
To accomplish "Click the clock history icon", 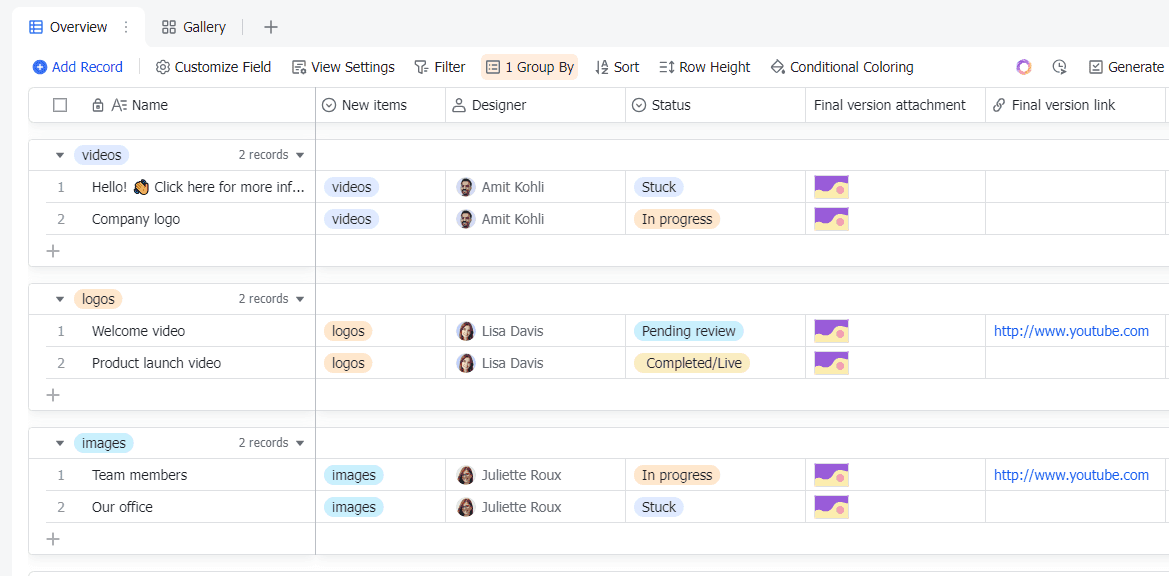I will click(1059, 67).
